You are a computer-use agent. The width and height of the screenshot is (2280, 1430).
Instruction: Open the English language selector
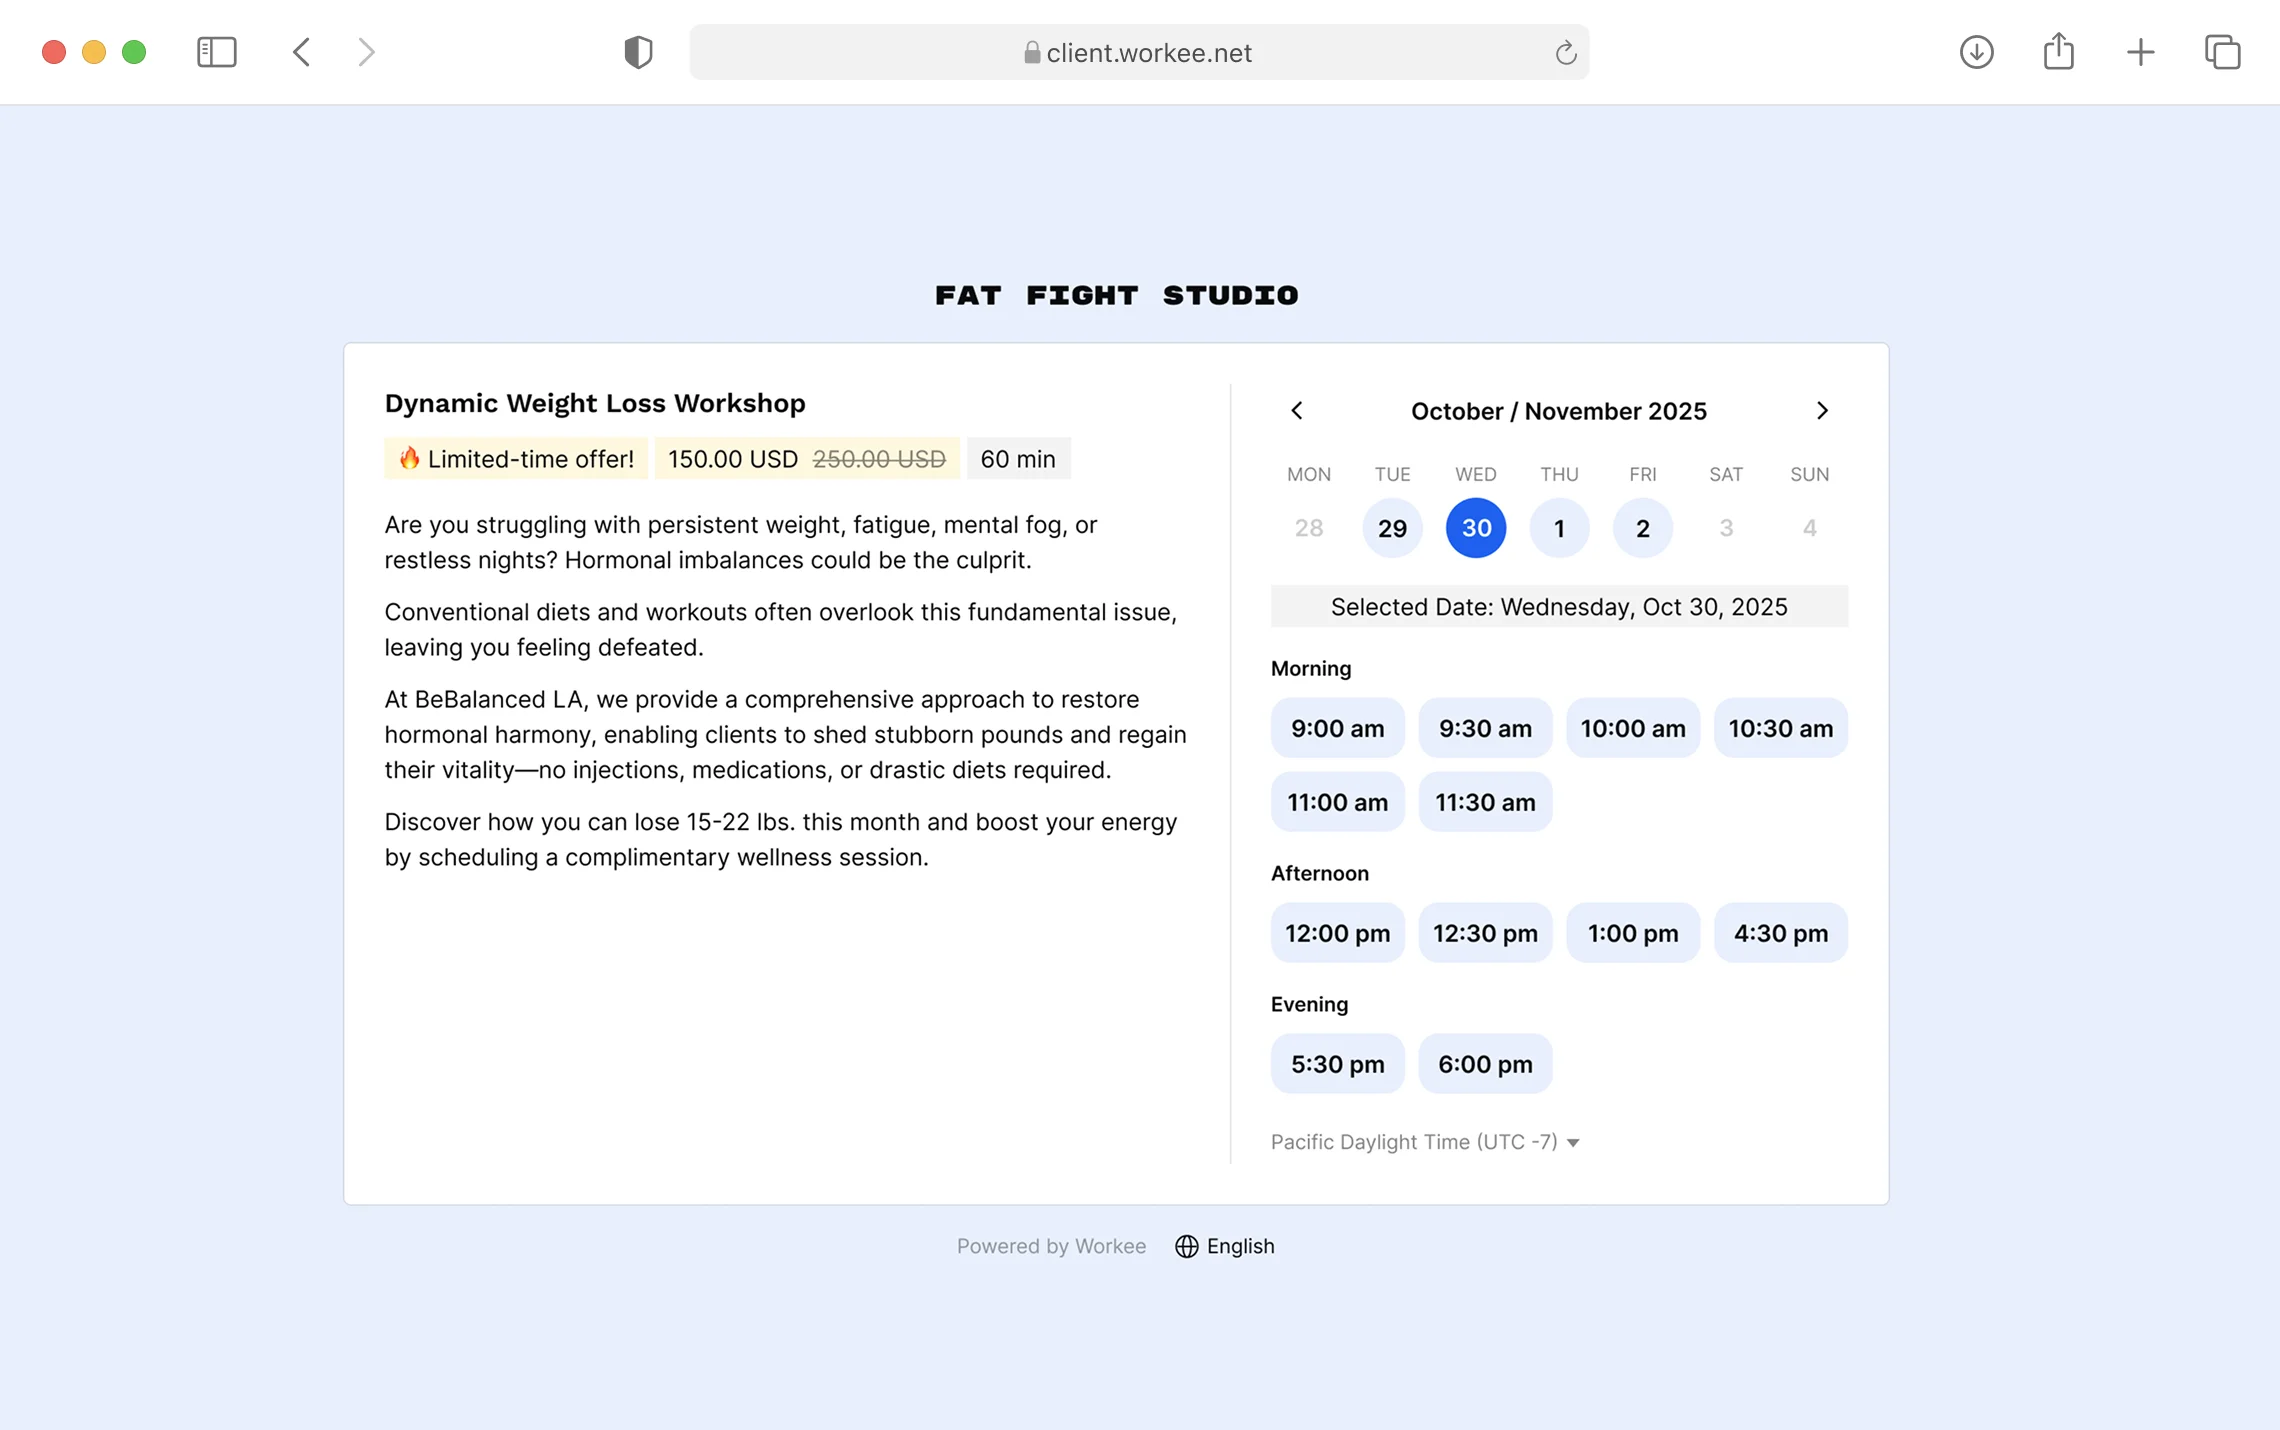(x=1225, y=1246)
